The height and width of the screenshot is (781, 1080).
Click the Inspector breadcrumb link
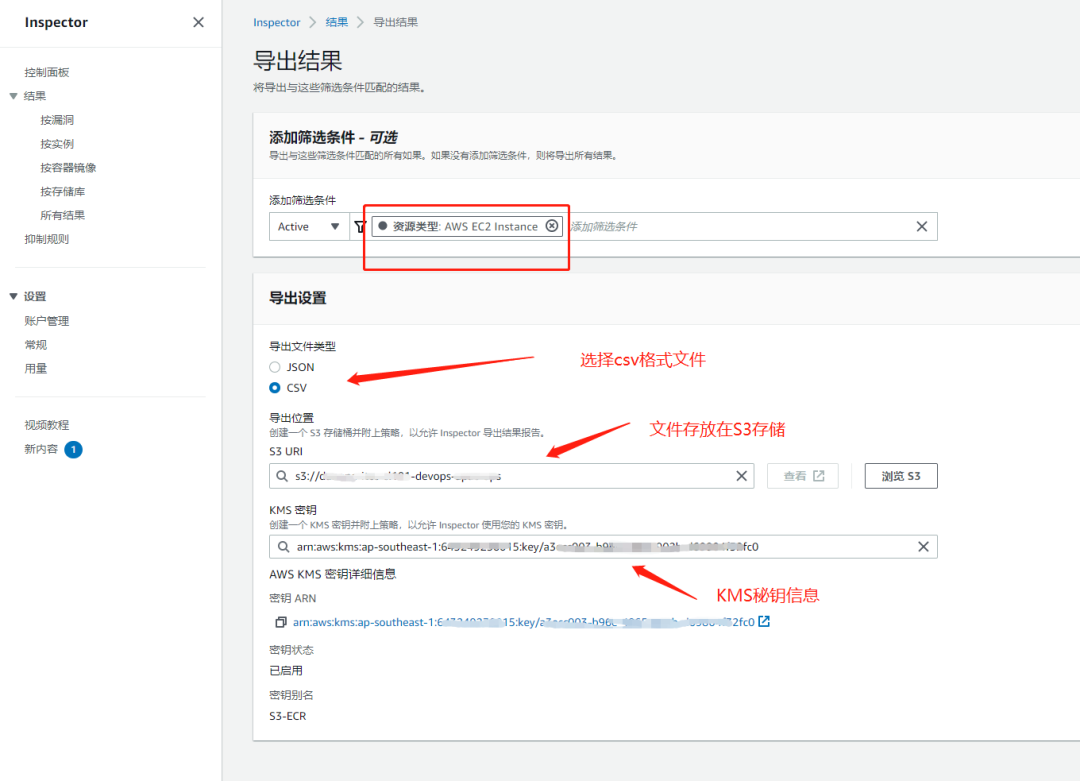[x=276, y=21]
